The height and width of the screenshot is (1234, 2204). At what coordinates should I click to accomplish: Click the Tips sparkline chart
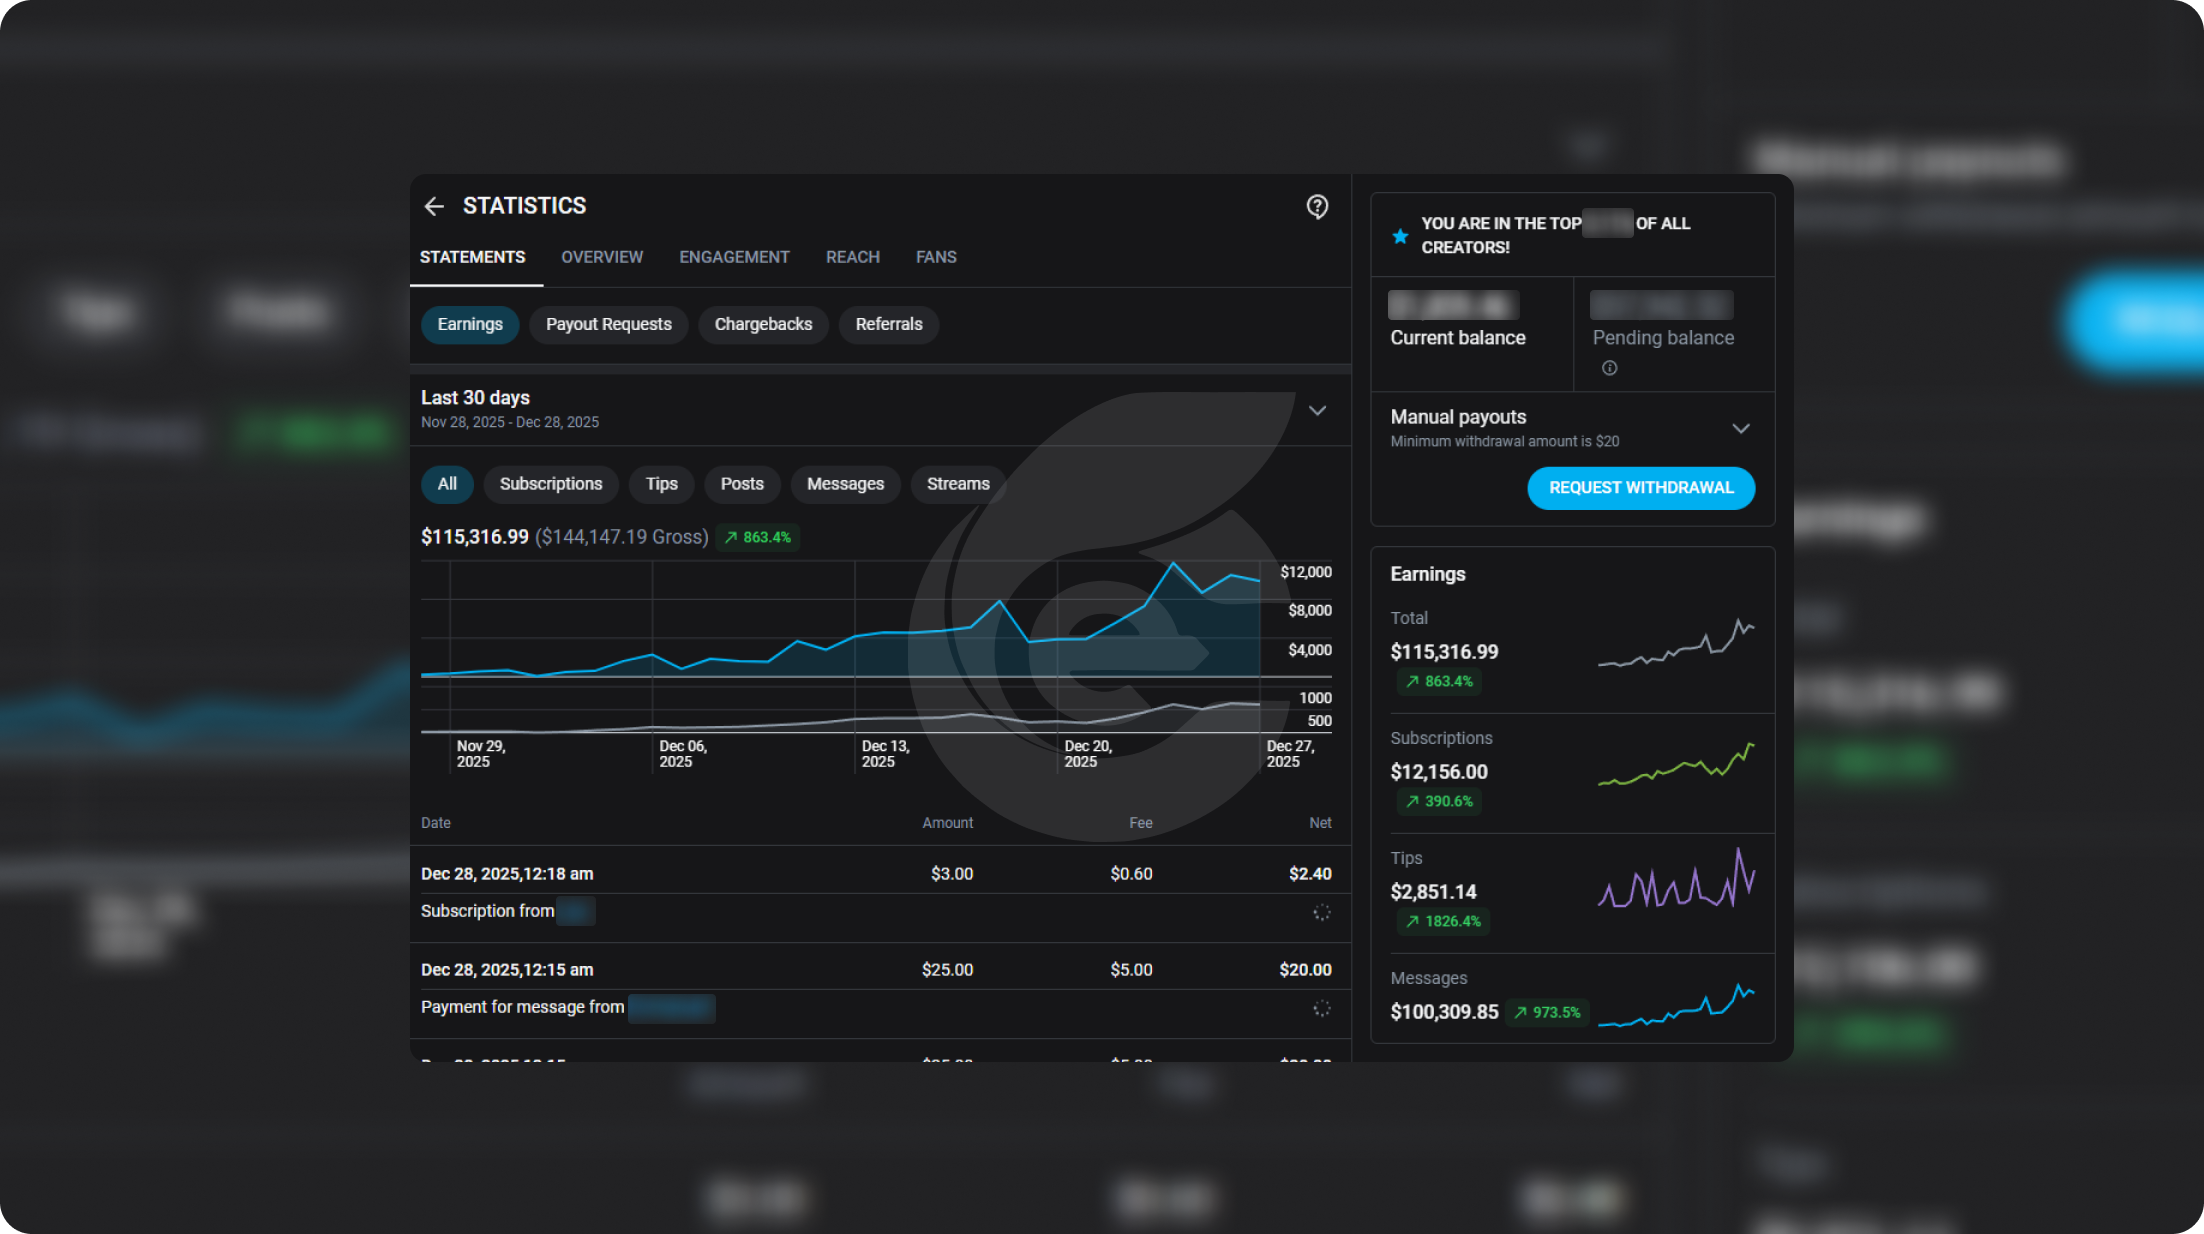point(1676,882)
